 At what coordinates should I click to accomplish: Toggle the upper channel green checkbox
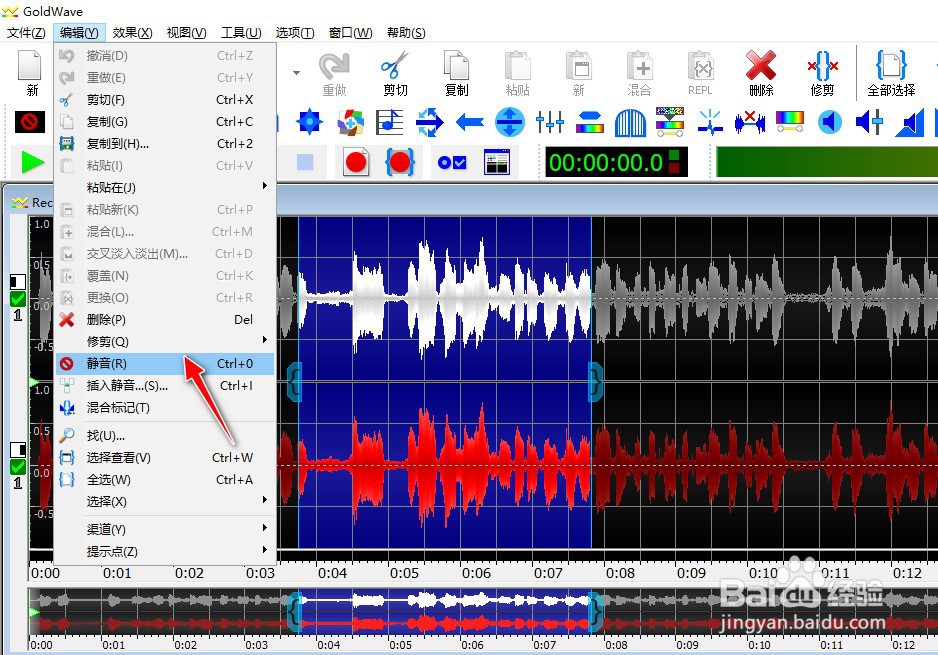click(x=18, y=298)
